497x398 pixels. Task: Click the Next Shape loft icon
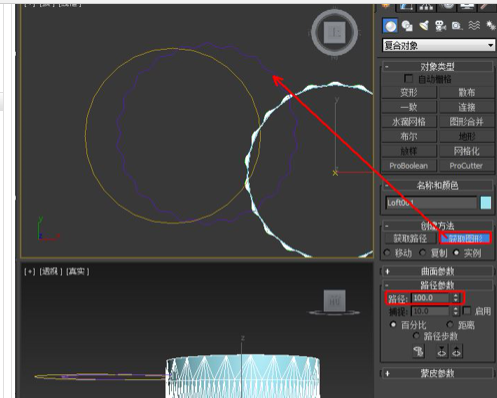pyautogui.click(x=457, y=351)
